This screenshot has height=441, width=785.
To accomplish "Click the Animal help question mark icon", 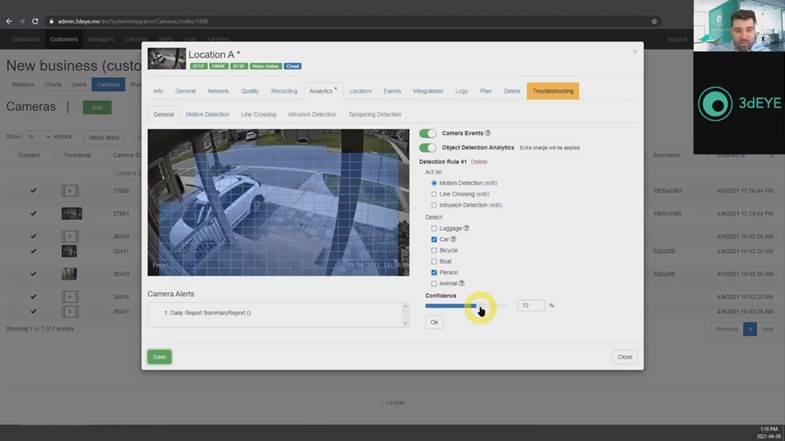I will click(x=461, y=283).
